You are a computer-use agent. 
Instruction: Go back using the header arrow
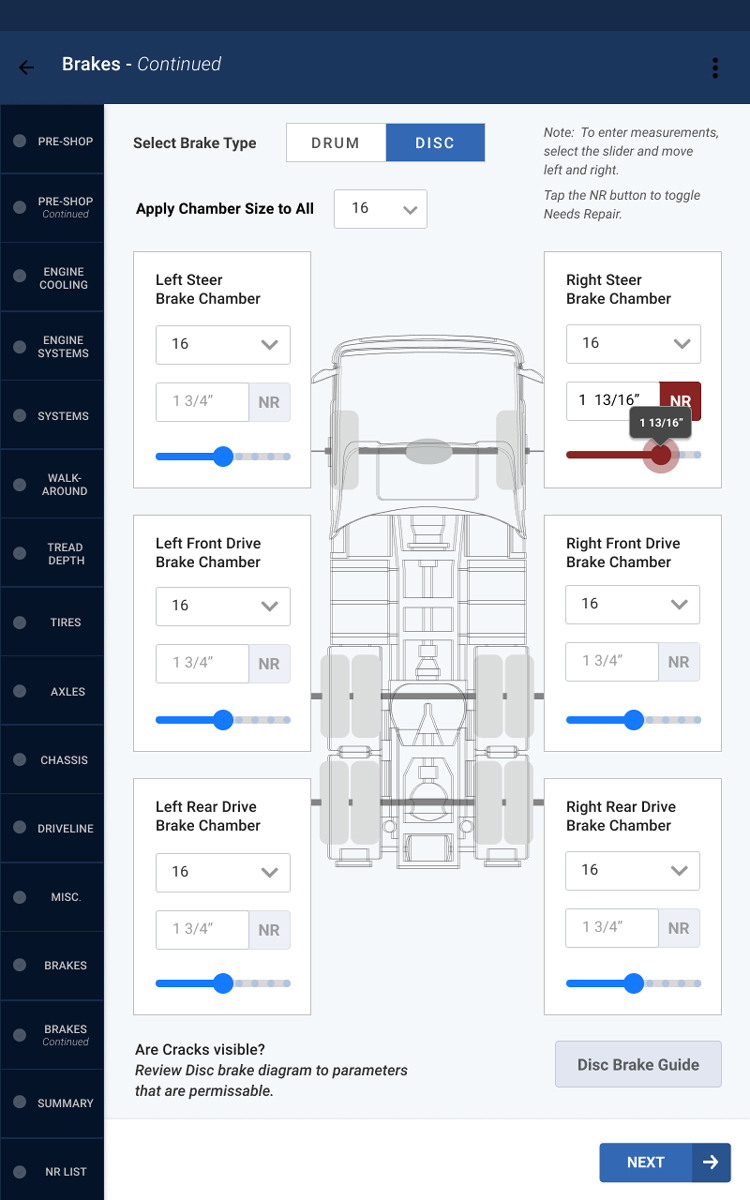pos(26,67)
